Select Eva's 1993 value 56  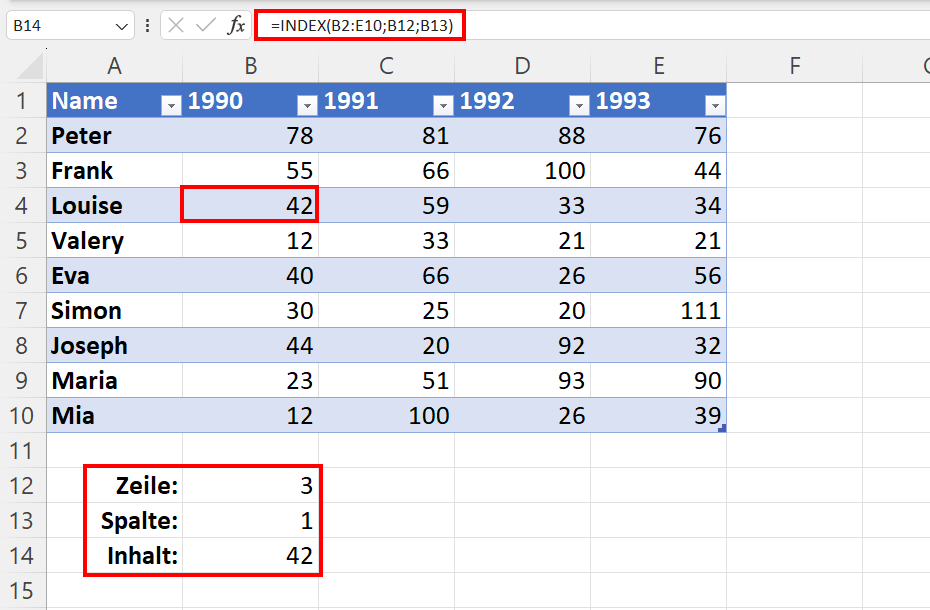pos(658,275)
